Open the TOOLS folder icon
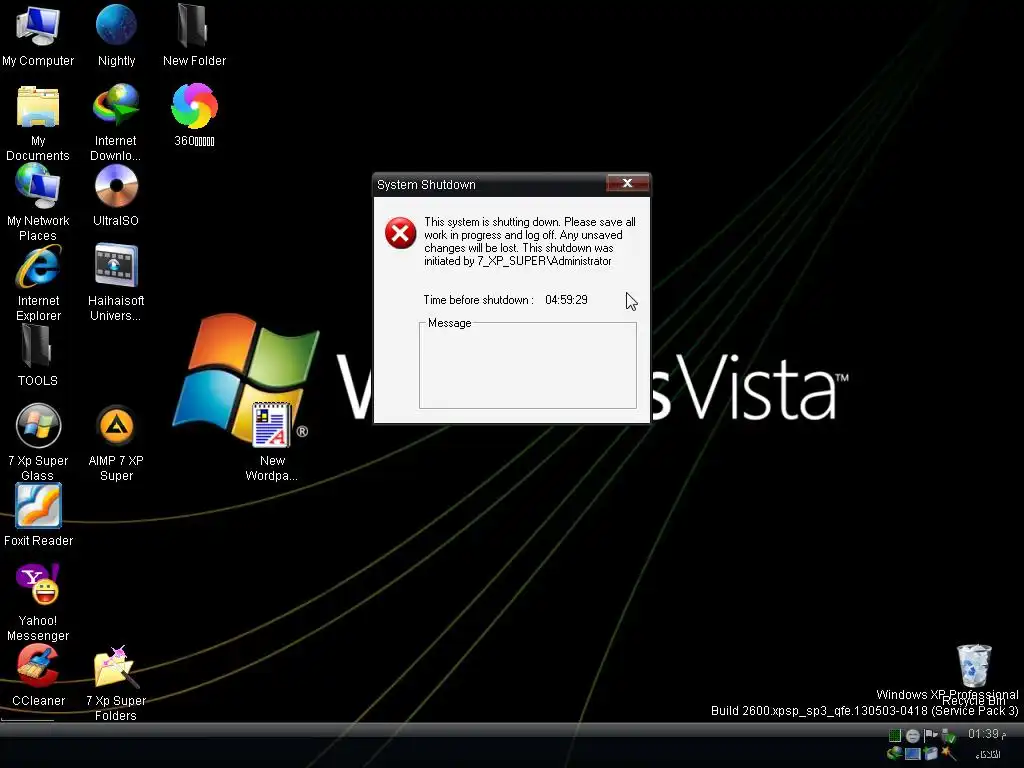The image size is (1024, 768). point(37,355)
